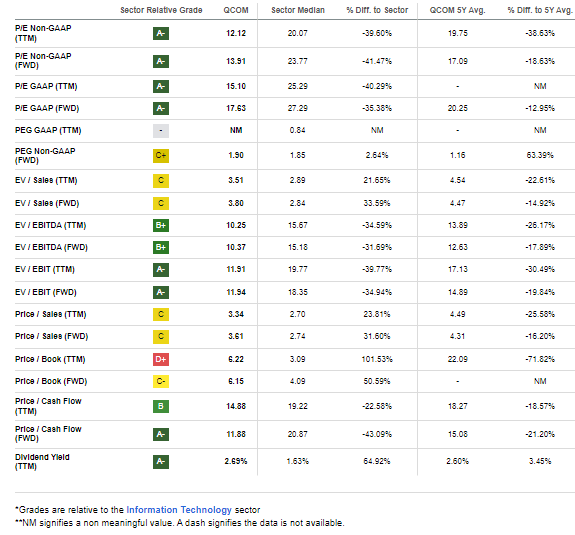
Task: Click the 101.53% sector difference value
Action: point(377,359)
